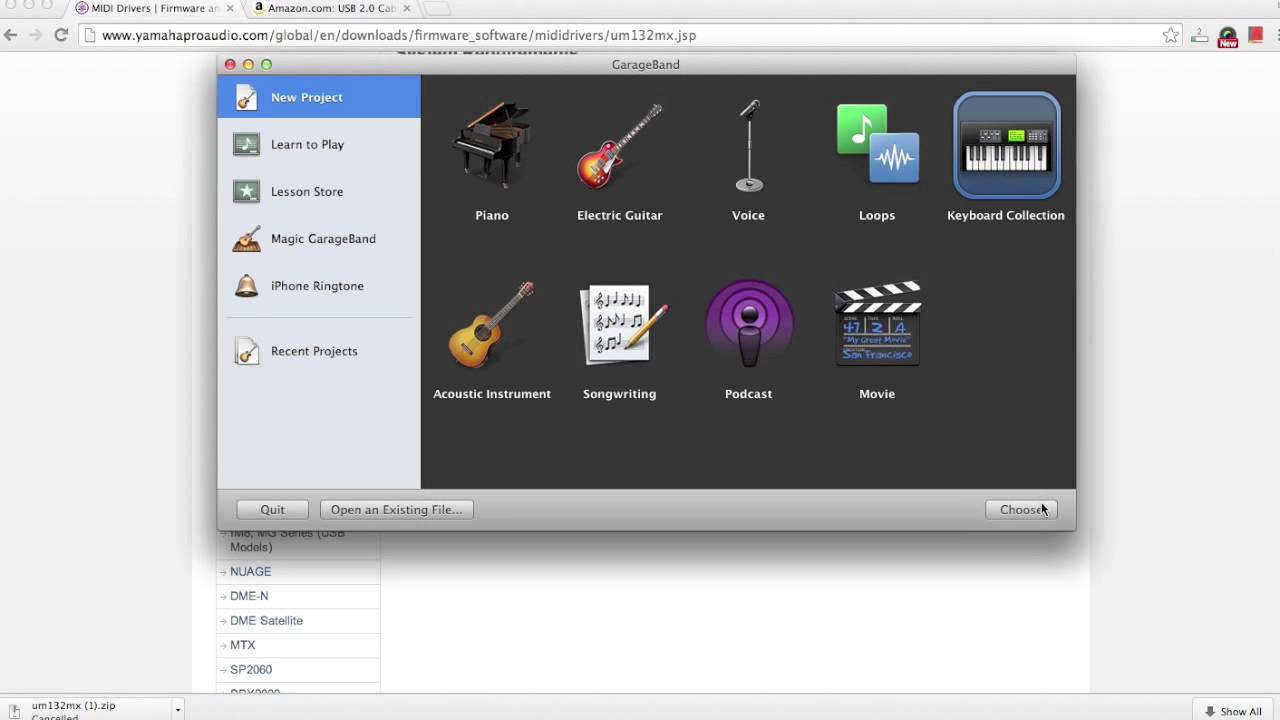This screenshot has height=720, width=1280.
Task: Bookmark page with the star icon
Action: click(1171, 35)
